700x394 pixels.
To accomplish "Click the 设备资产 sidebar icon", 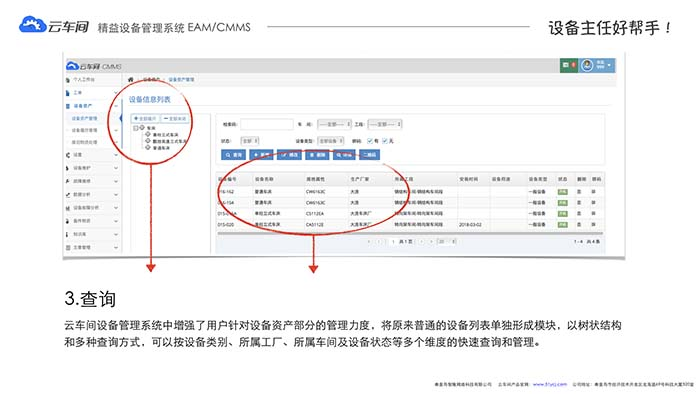I will [68, 106].
